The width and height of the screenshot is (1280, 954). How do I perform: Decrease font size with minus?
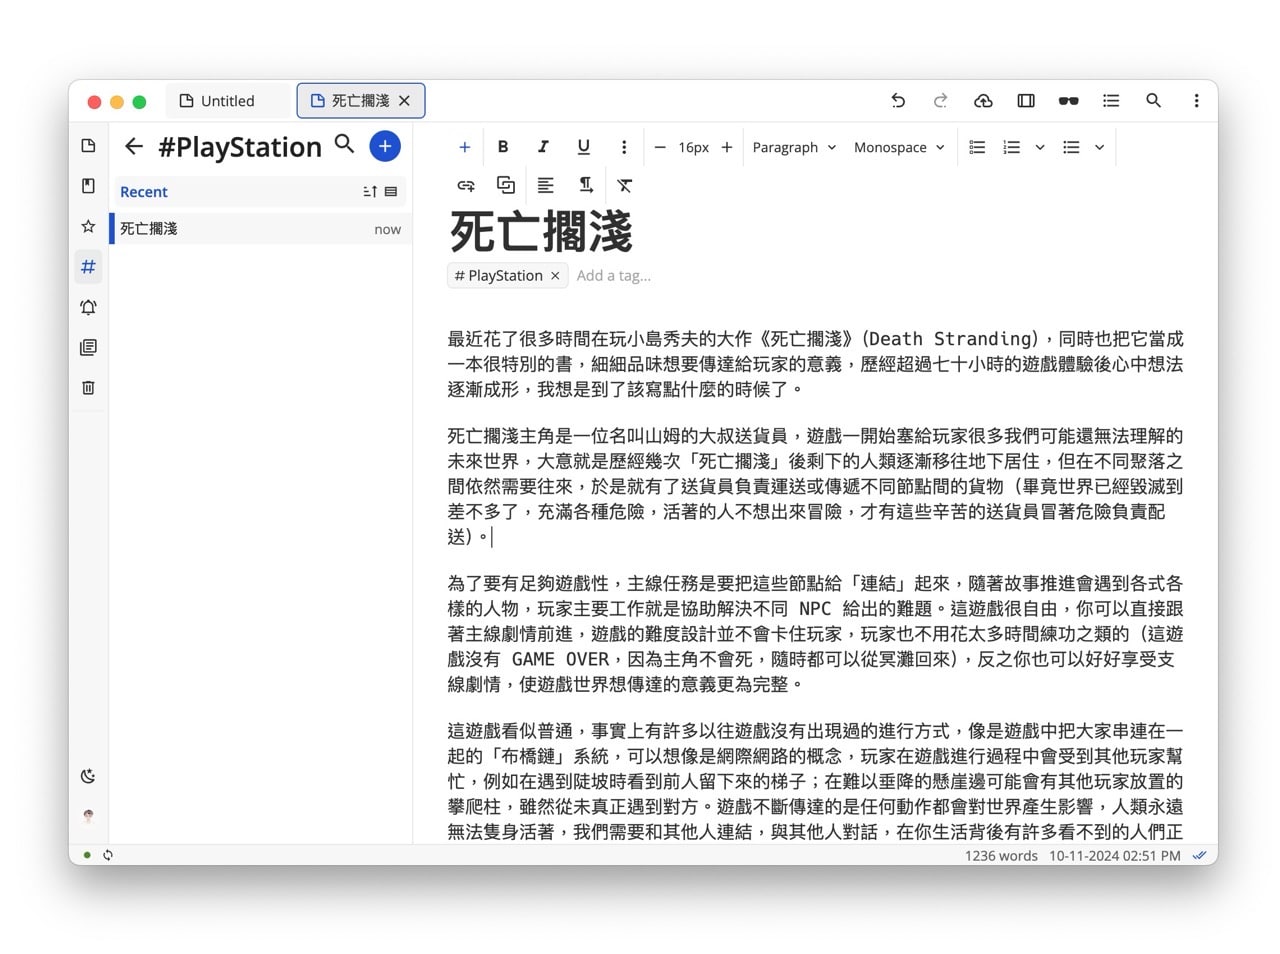660,147
